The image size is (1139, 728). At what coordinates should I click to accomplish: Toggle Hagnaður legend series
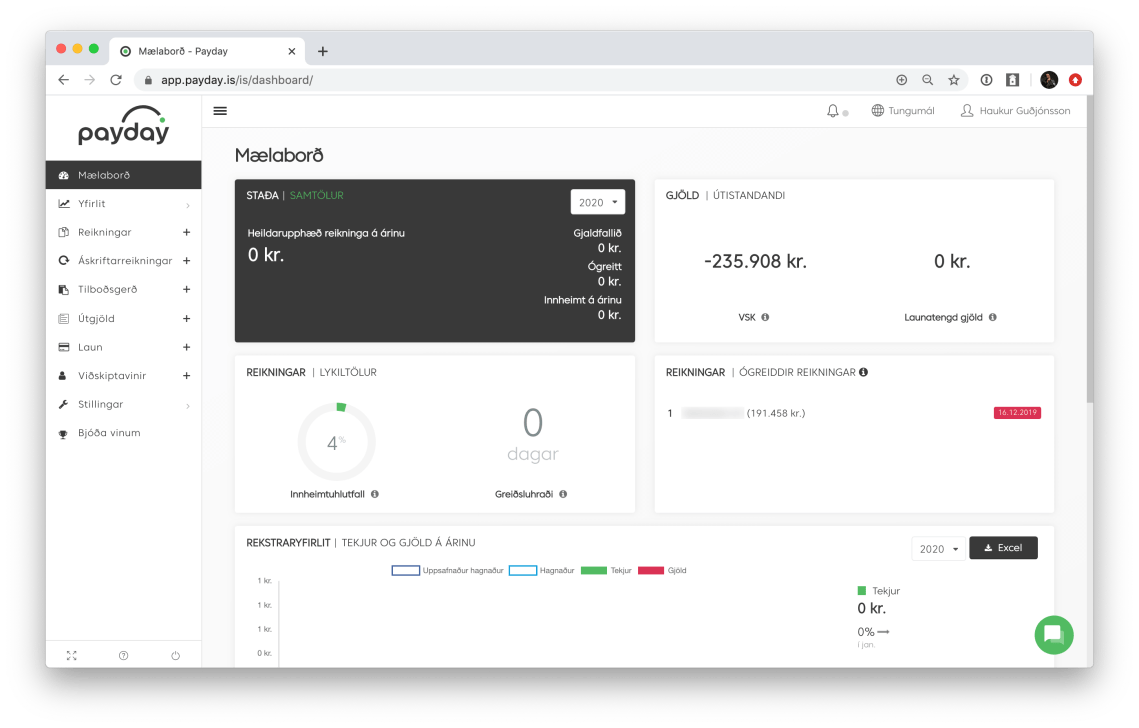point(541,570)
